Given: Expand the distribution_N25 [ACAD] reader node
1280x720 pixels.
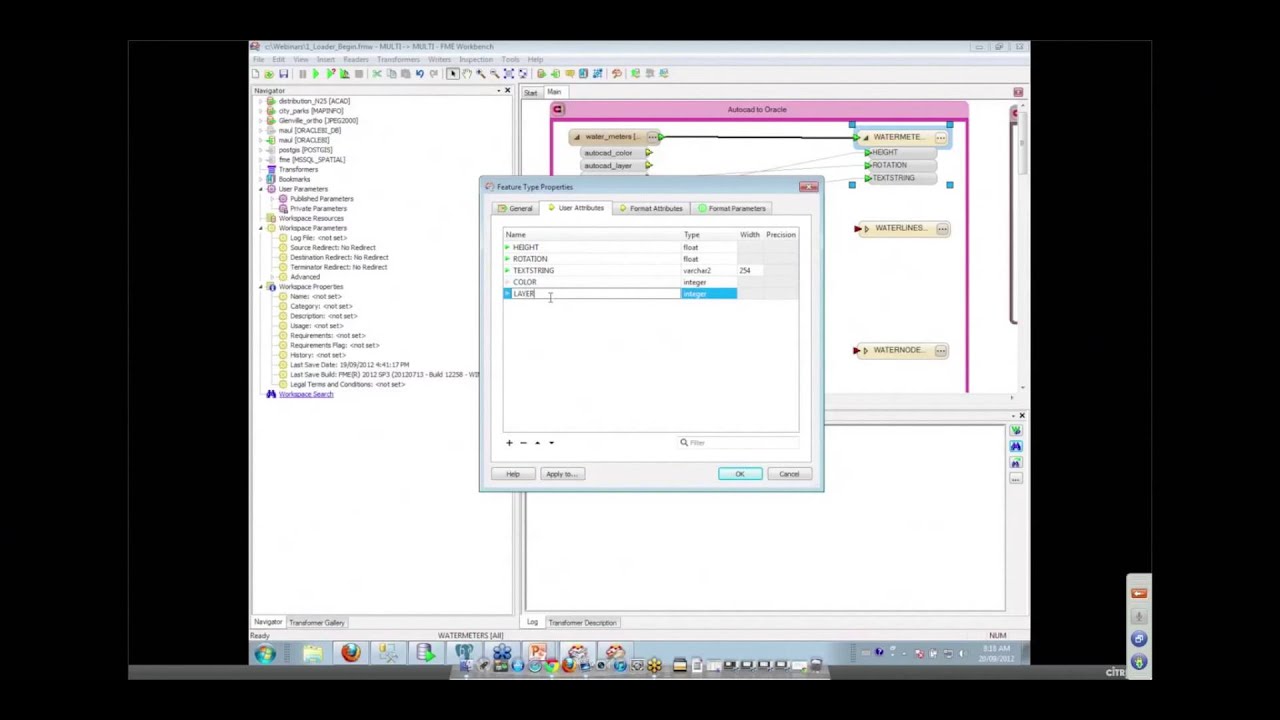Looking at the screenshot, I should point(261,101).
